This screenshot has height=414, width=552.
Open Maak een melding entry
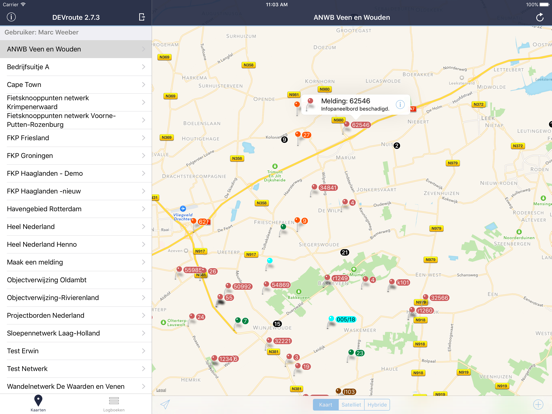pyautogui.click(x=76, y=262)
